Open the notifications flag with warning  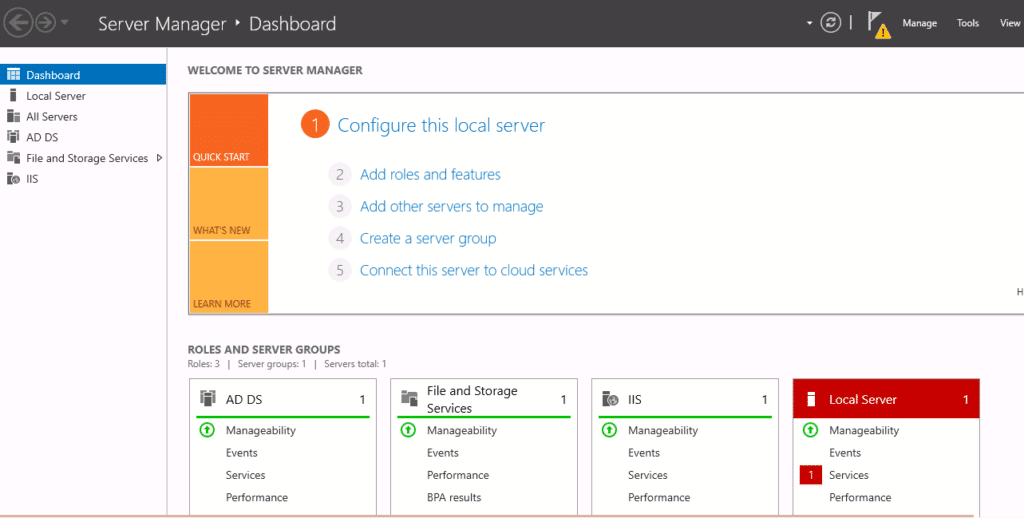pyautogui.click(x=879, y=25)
